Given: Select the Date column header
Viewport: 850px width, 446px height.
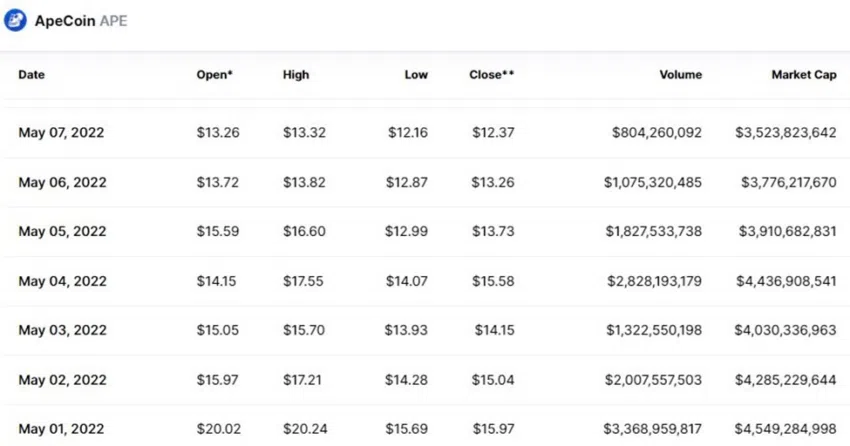Looking at the screenshot, I should [x=31, y=75].
